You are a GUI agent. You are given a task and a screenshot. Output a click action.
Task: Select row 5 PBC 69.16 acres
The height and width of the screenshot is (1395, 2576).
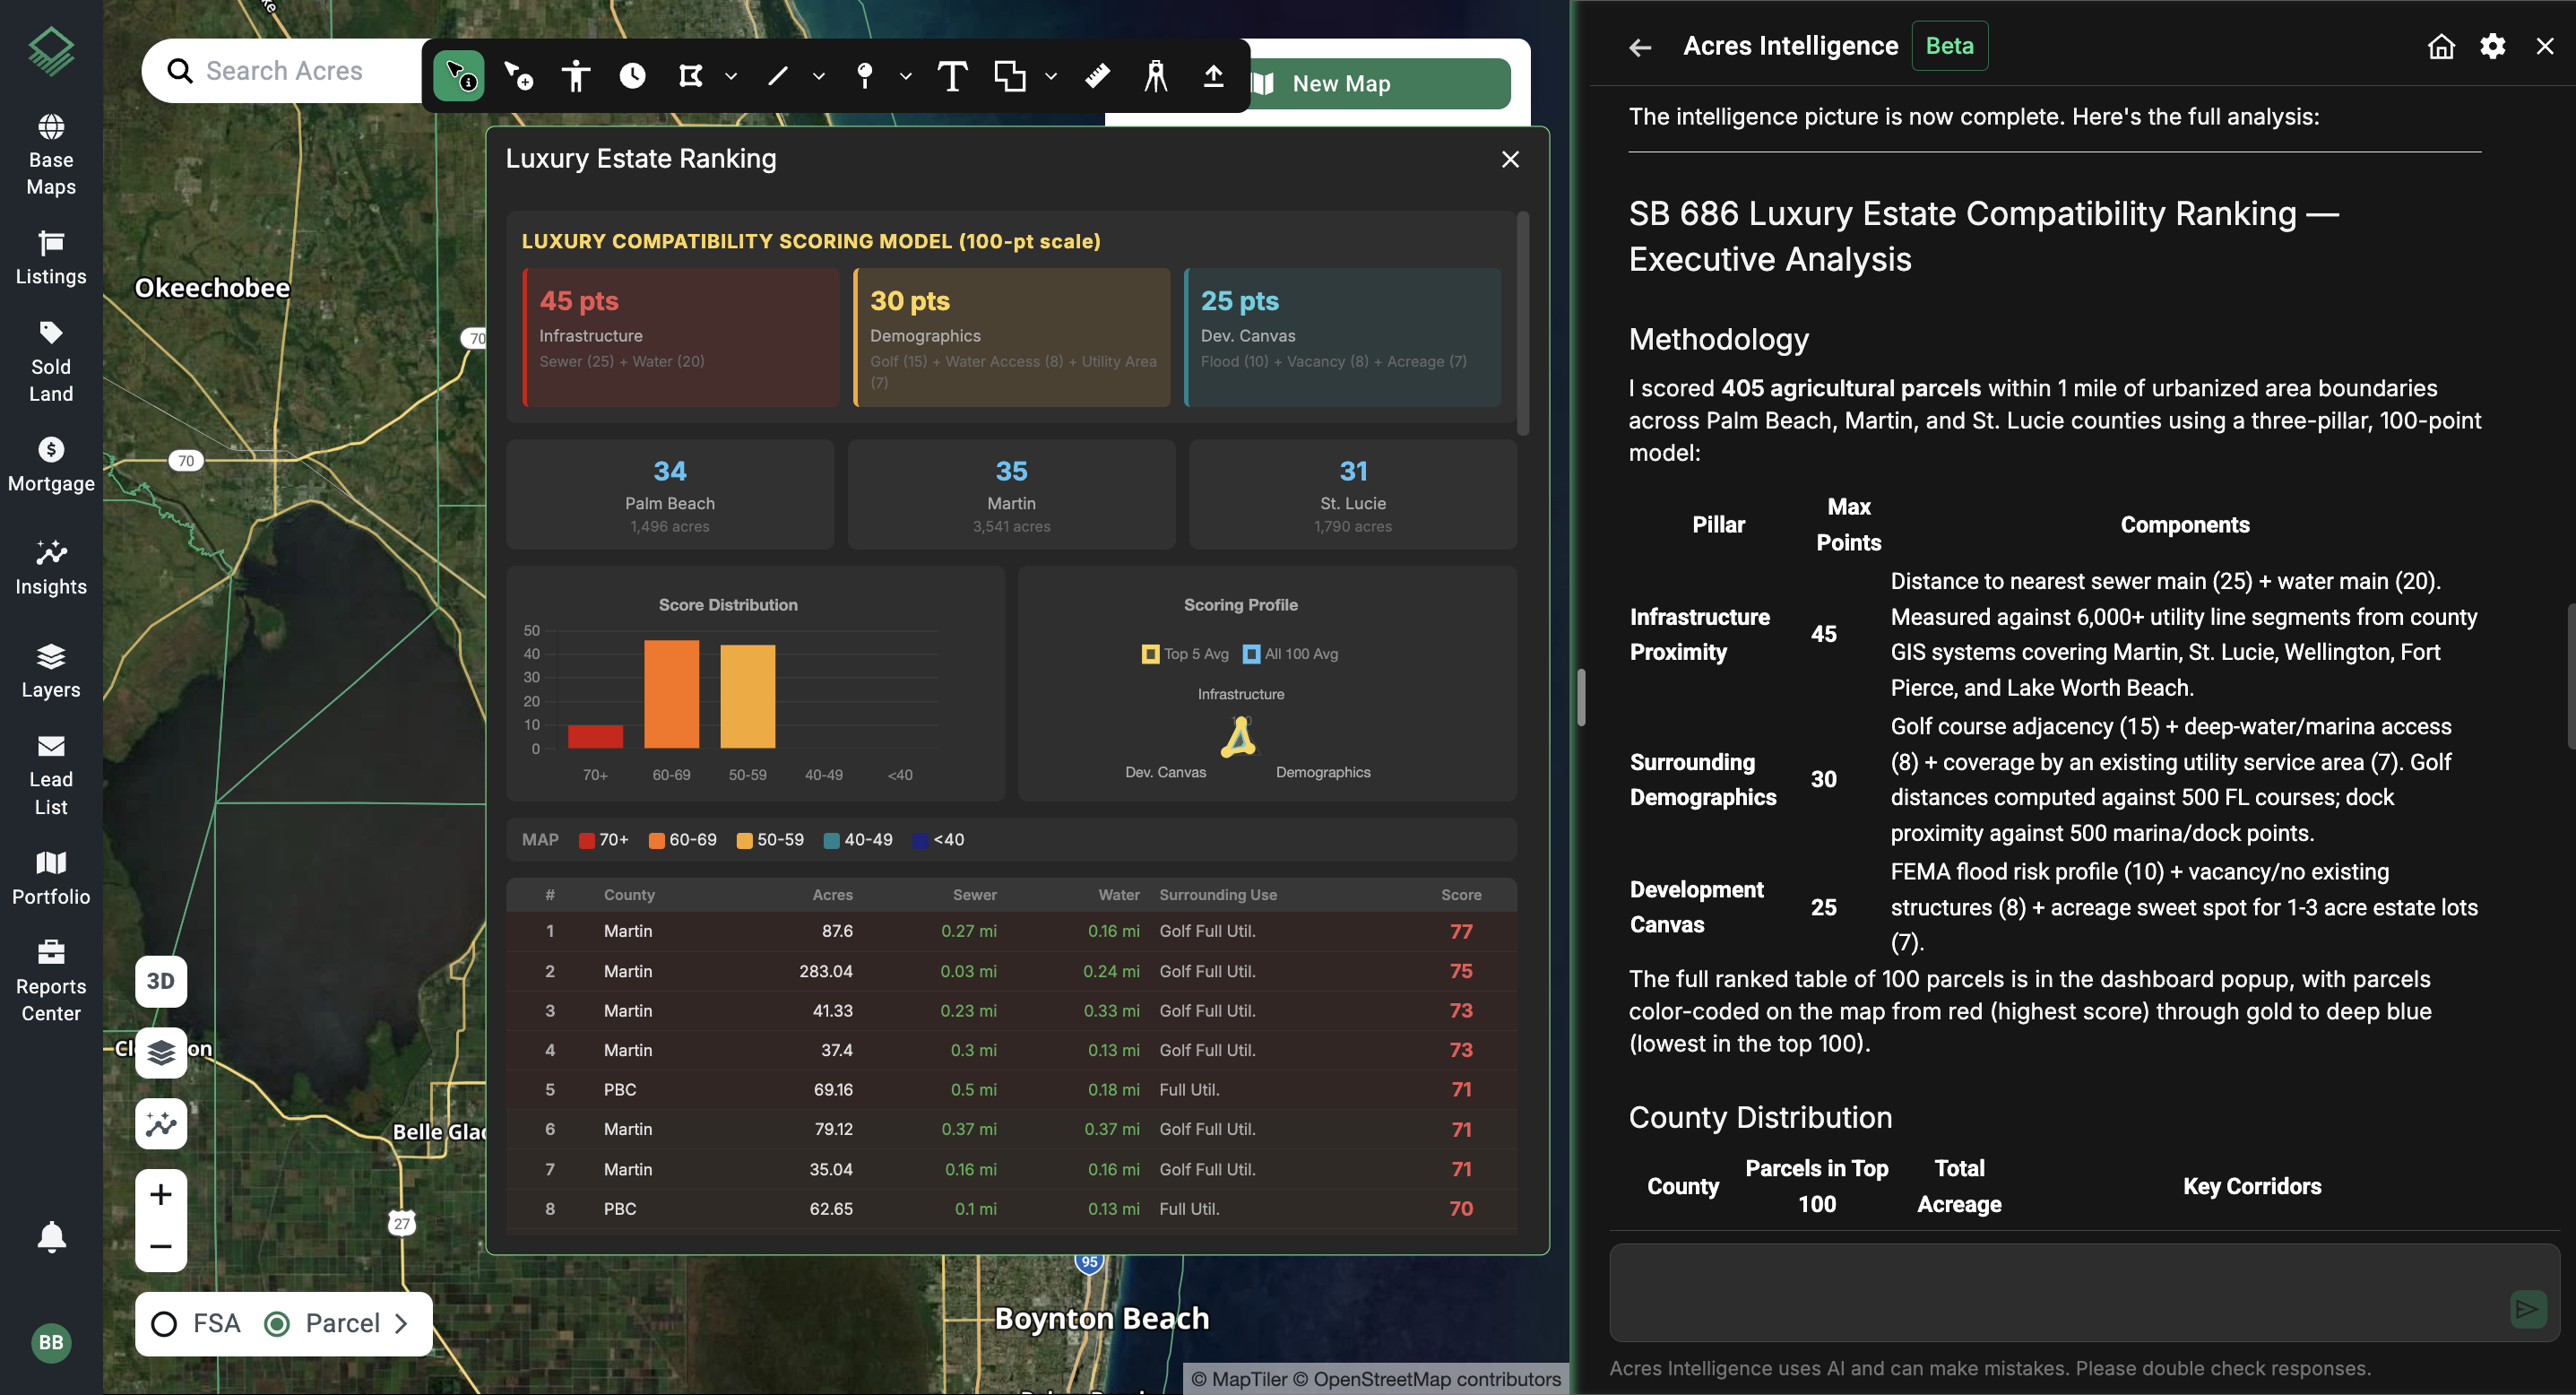(1011, 1090)
